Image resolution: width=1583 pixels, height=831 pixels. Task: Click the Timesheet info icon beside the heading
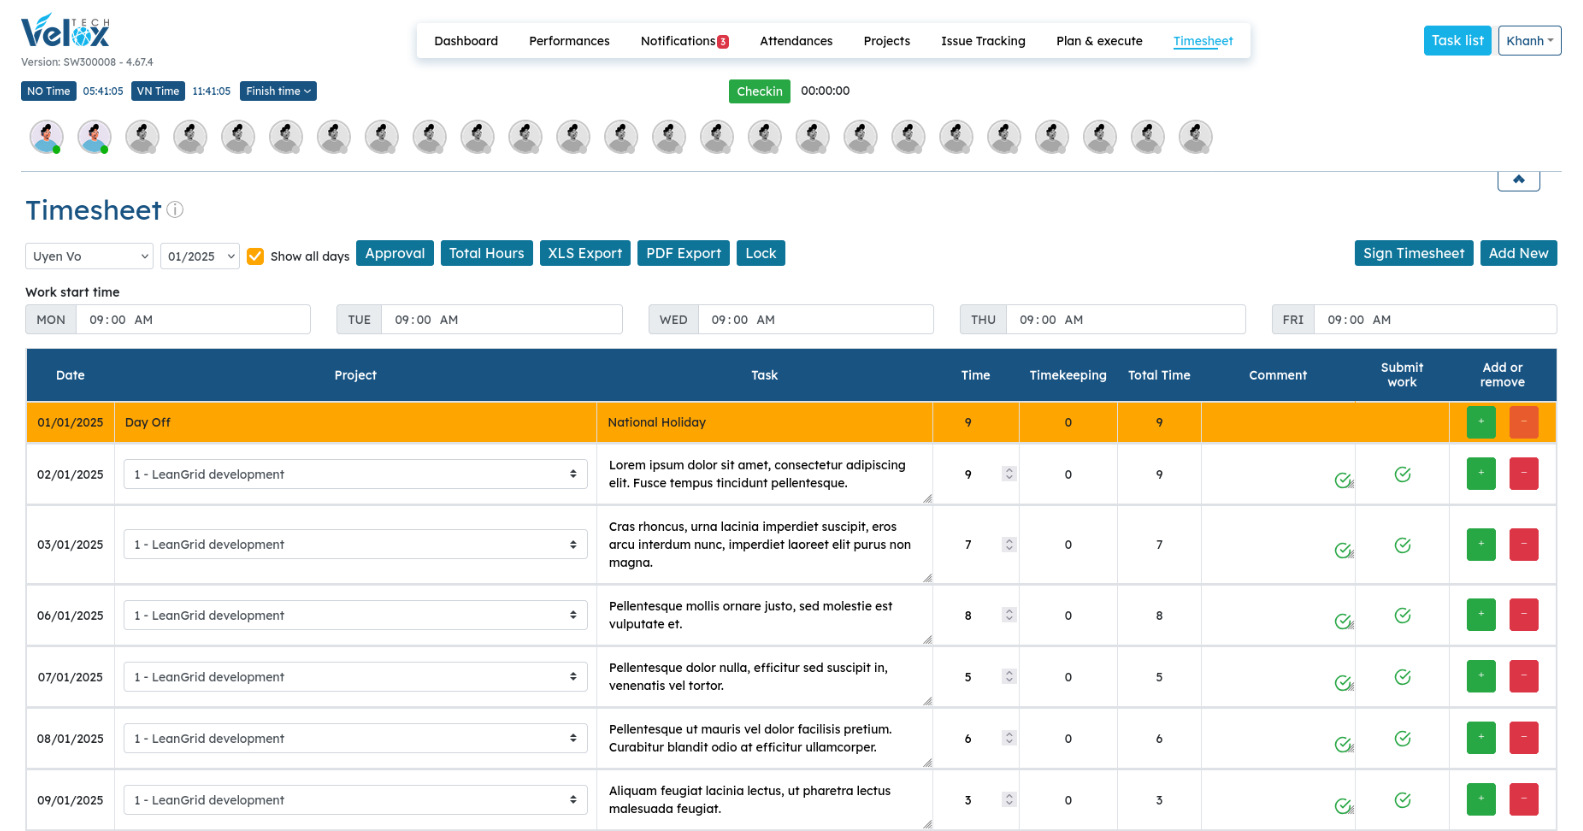point(175,209)
